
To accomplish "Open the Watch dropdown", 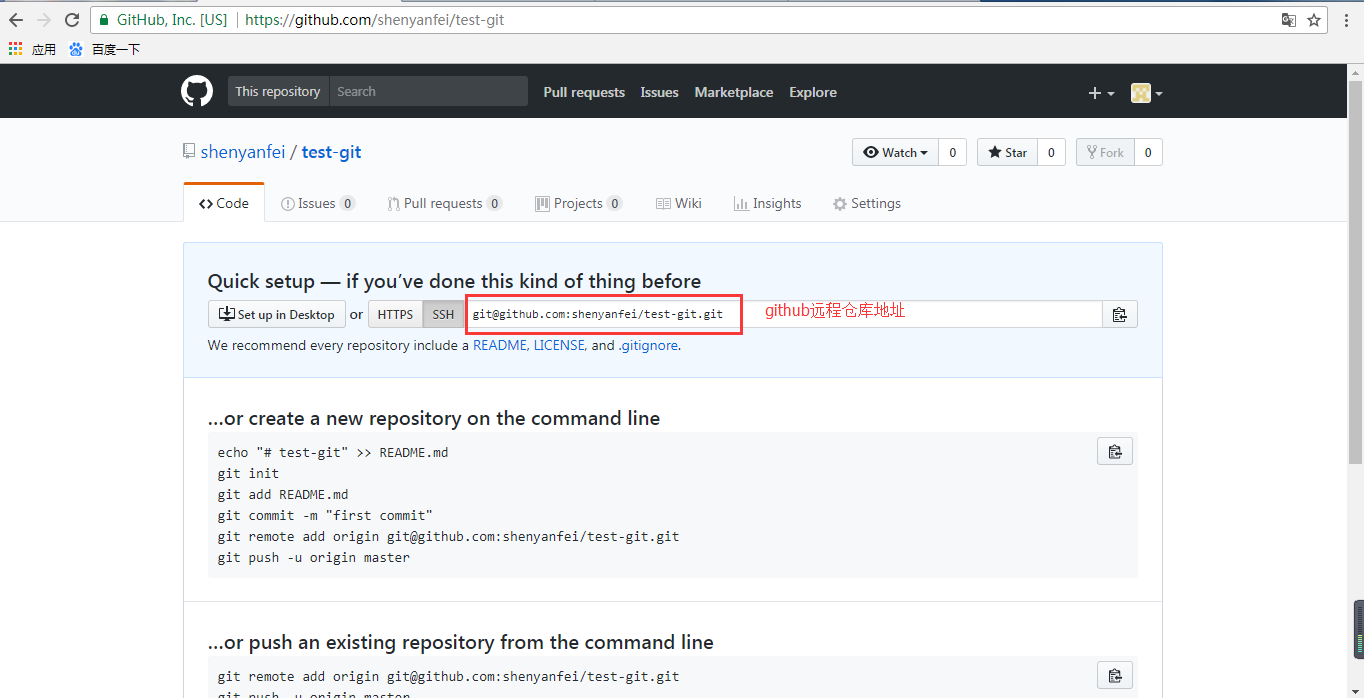I will pos(895,152).
